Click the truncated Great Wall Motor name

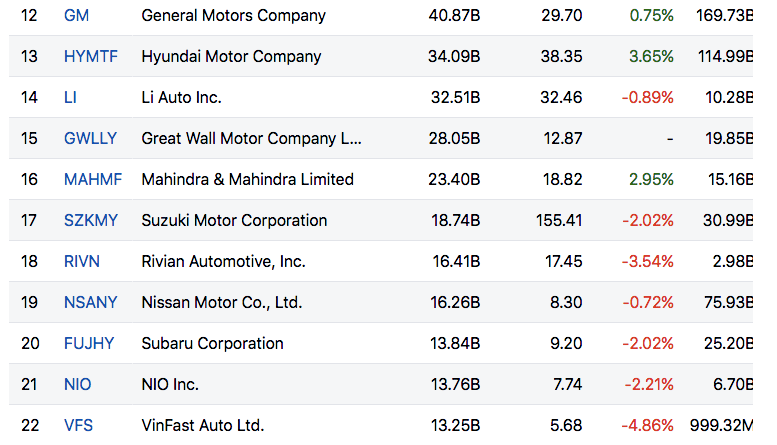(x=251, y=139)
